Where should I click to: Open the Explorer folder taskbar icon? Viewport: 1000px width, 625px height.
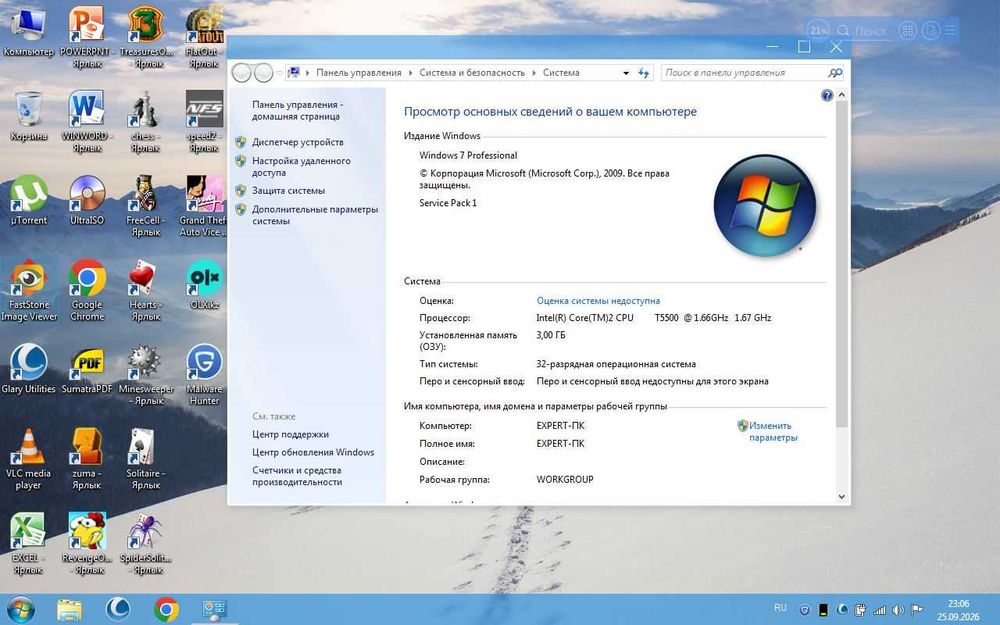tap(69, 610)
